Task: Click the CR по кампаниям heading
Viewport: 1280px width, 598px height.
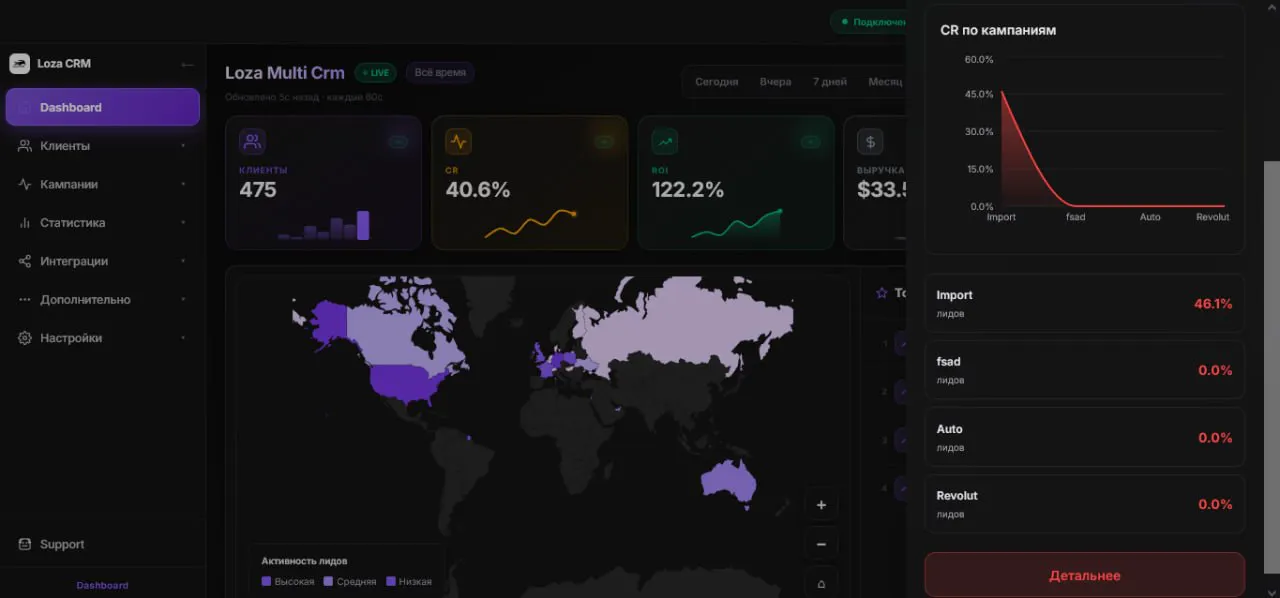Action: tap(998, 30)
